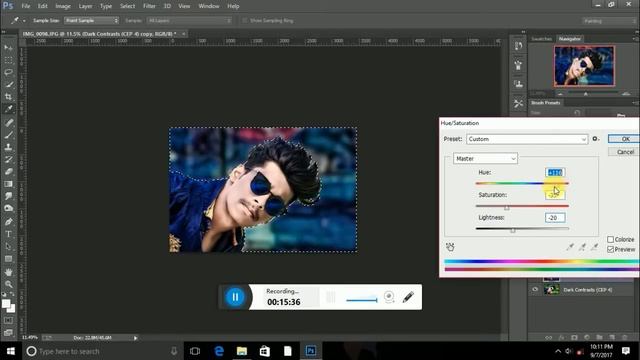640x360 pixels.
Task: Select the History Brush tool
Action: (x=8, y=159)
